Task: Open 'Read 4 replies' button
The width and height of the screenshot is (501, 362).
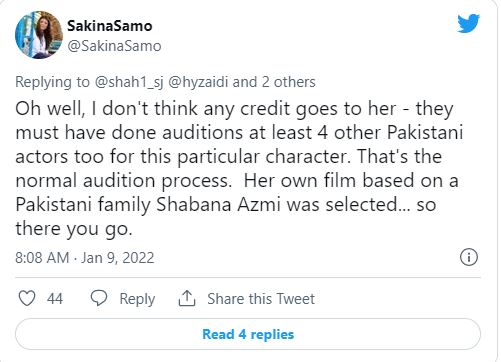Action: click(x=248, y=334)
